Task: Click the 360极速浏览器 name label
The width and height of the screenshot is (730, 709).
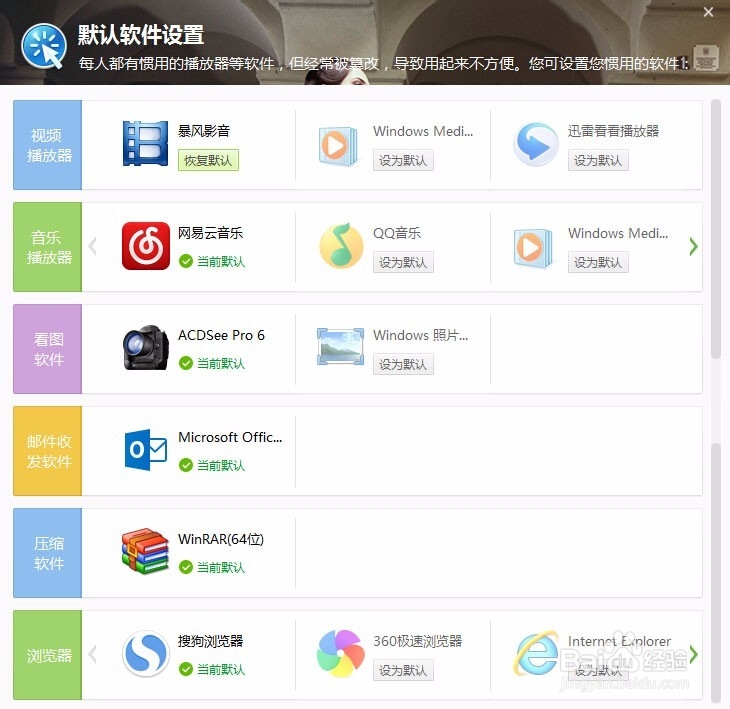Action: [x=418, y=641]
